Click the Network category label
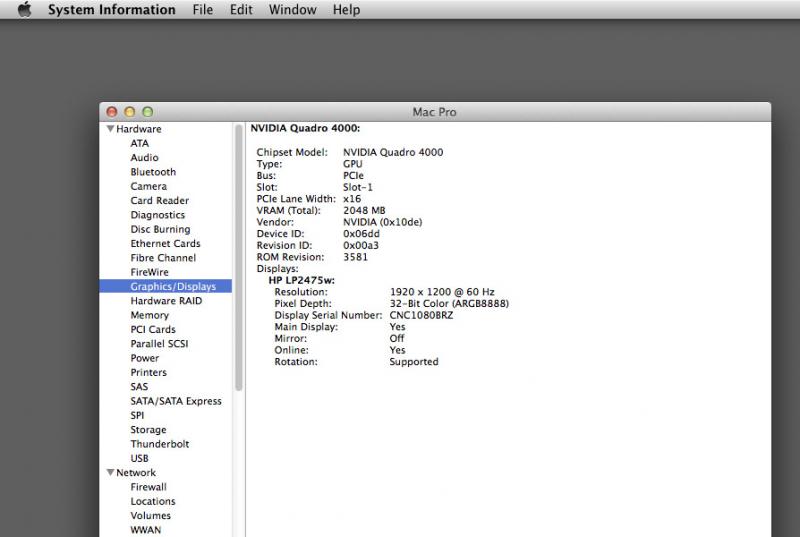The width and height of the screenshot is (800, 537). pos(136,472)
